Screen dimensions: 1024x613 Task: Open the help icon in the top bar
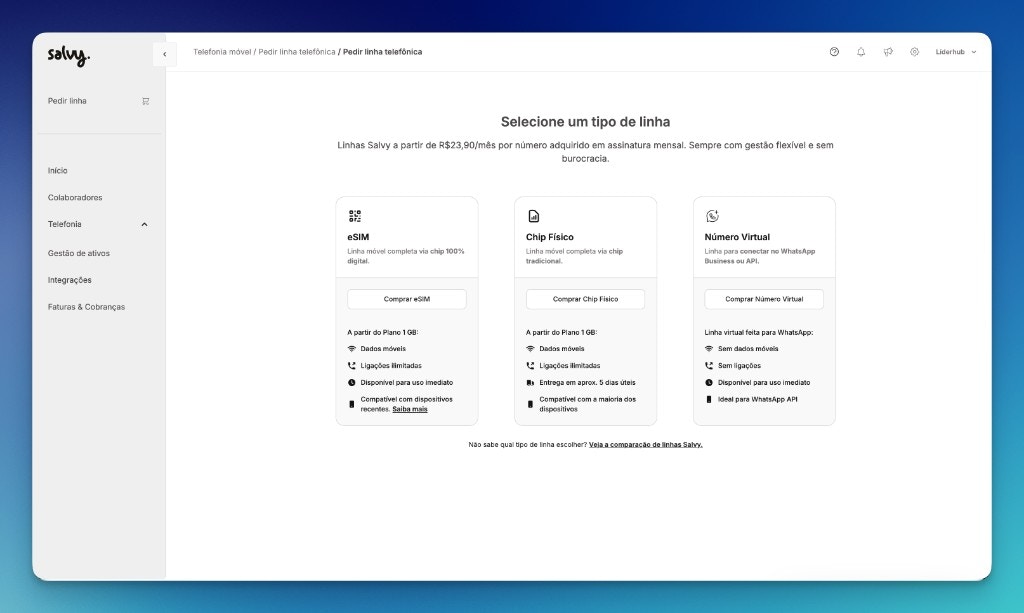[834, 51]
